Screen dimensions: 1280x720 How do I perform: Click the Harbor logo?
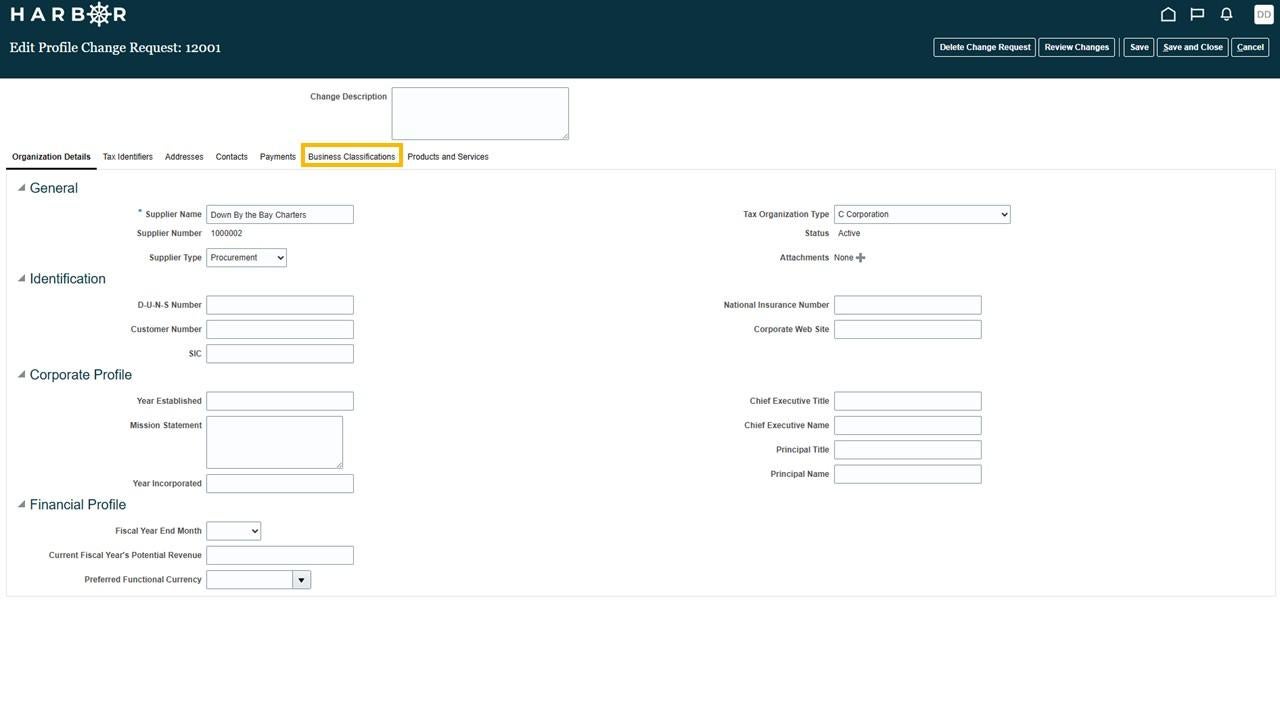[68, 14]
